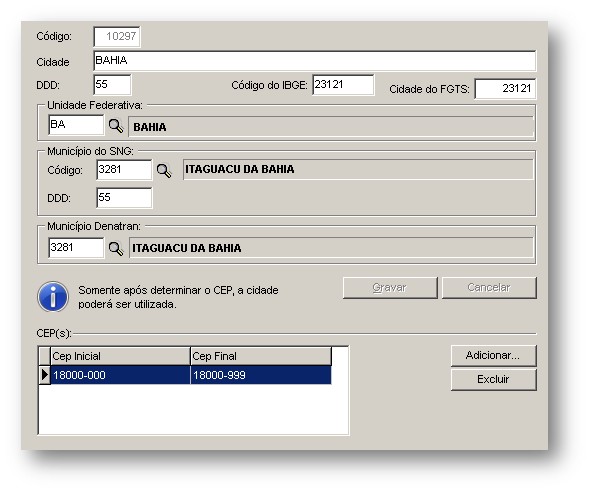Select the 18000-999 Cep Final cell
Screen dimensions: 590x492
click(261, 375)
